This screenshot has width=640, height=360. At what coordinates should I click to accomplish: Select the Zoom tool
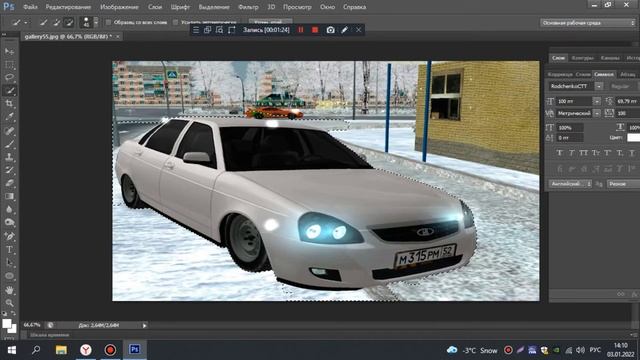(9, 302)
